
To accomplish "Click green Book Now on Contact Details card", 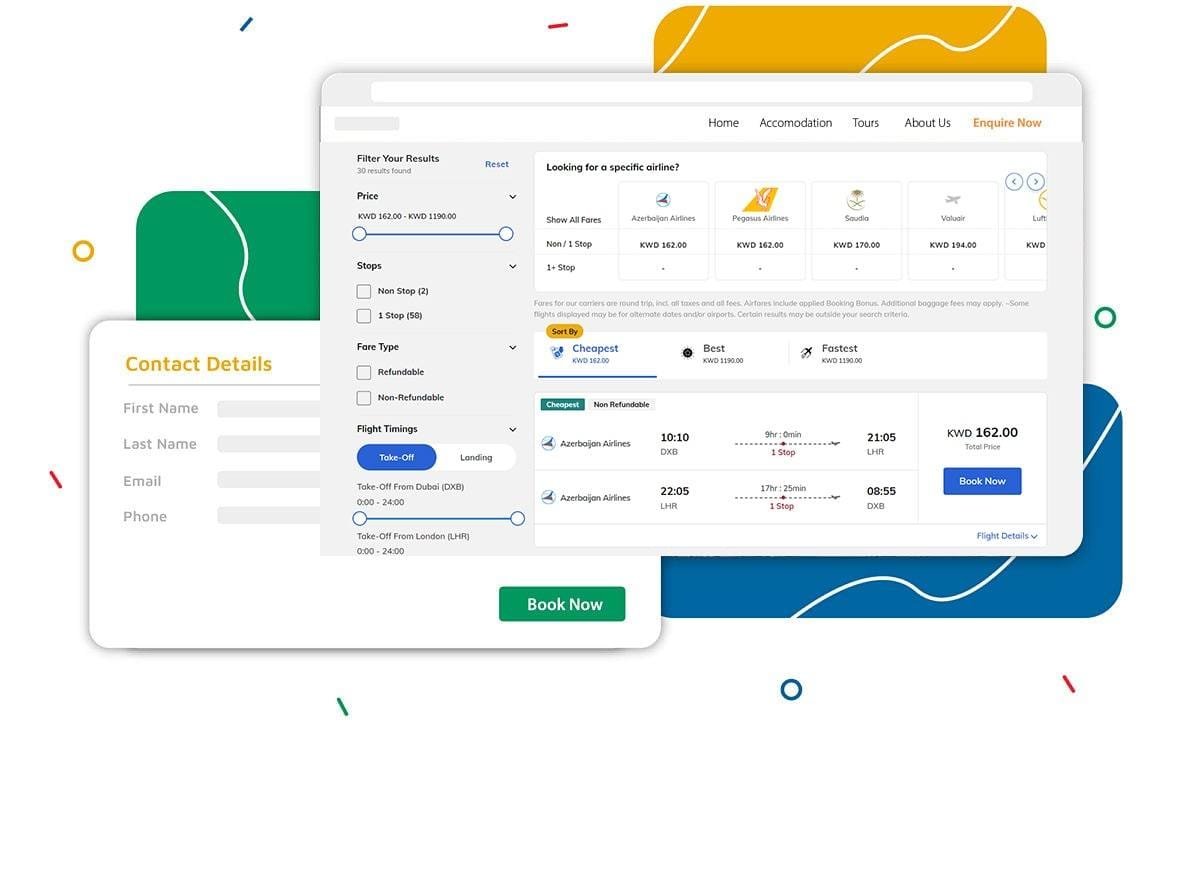I will [x=562, y=604].
